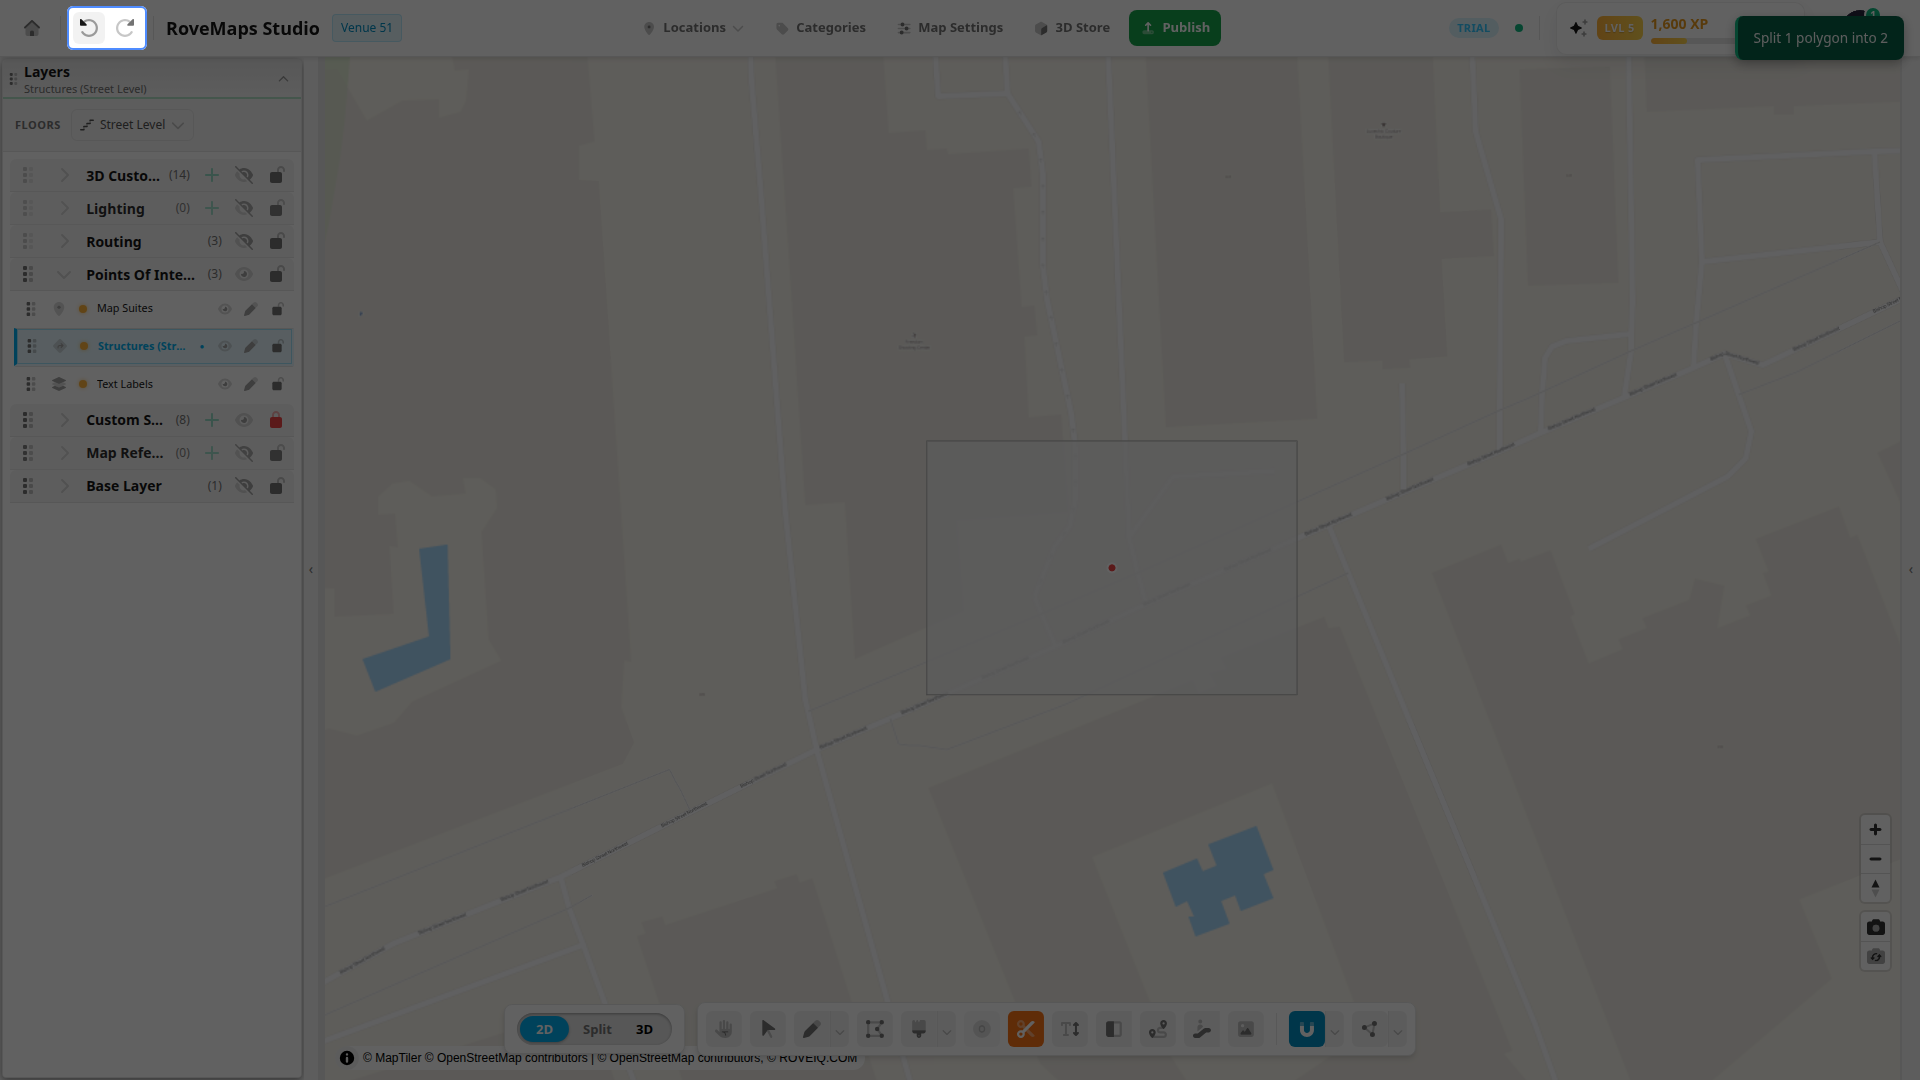Unlock the red-locked Custom S... layer

pyautogui.click(x=276, y=420)
